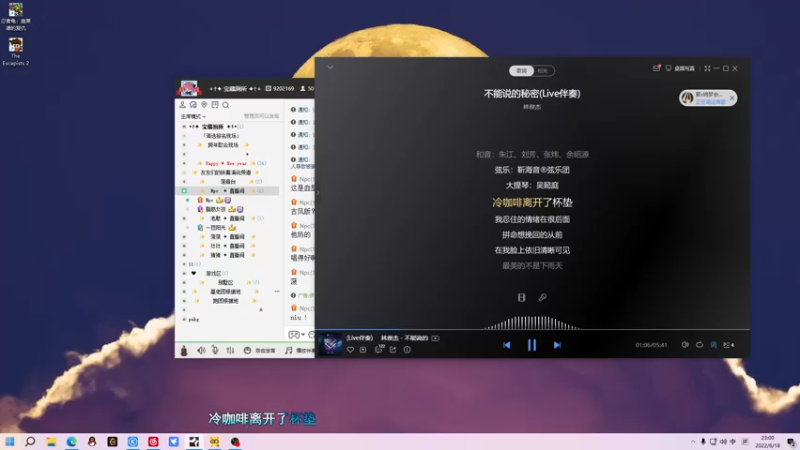Open the lyrics adjust tool icon
Screen dimensions: 800x450
click(x=543, y=297)
